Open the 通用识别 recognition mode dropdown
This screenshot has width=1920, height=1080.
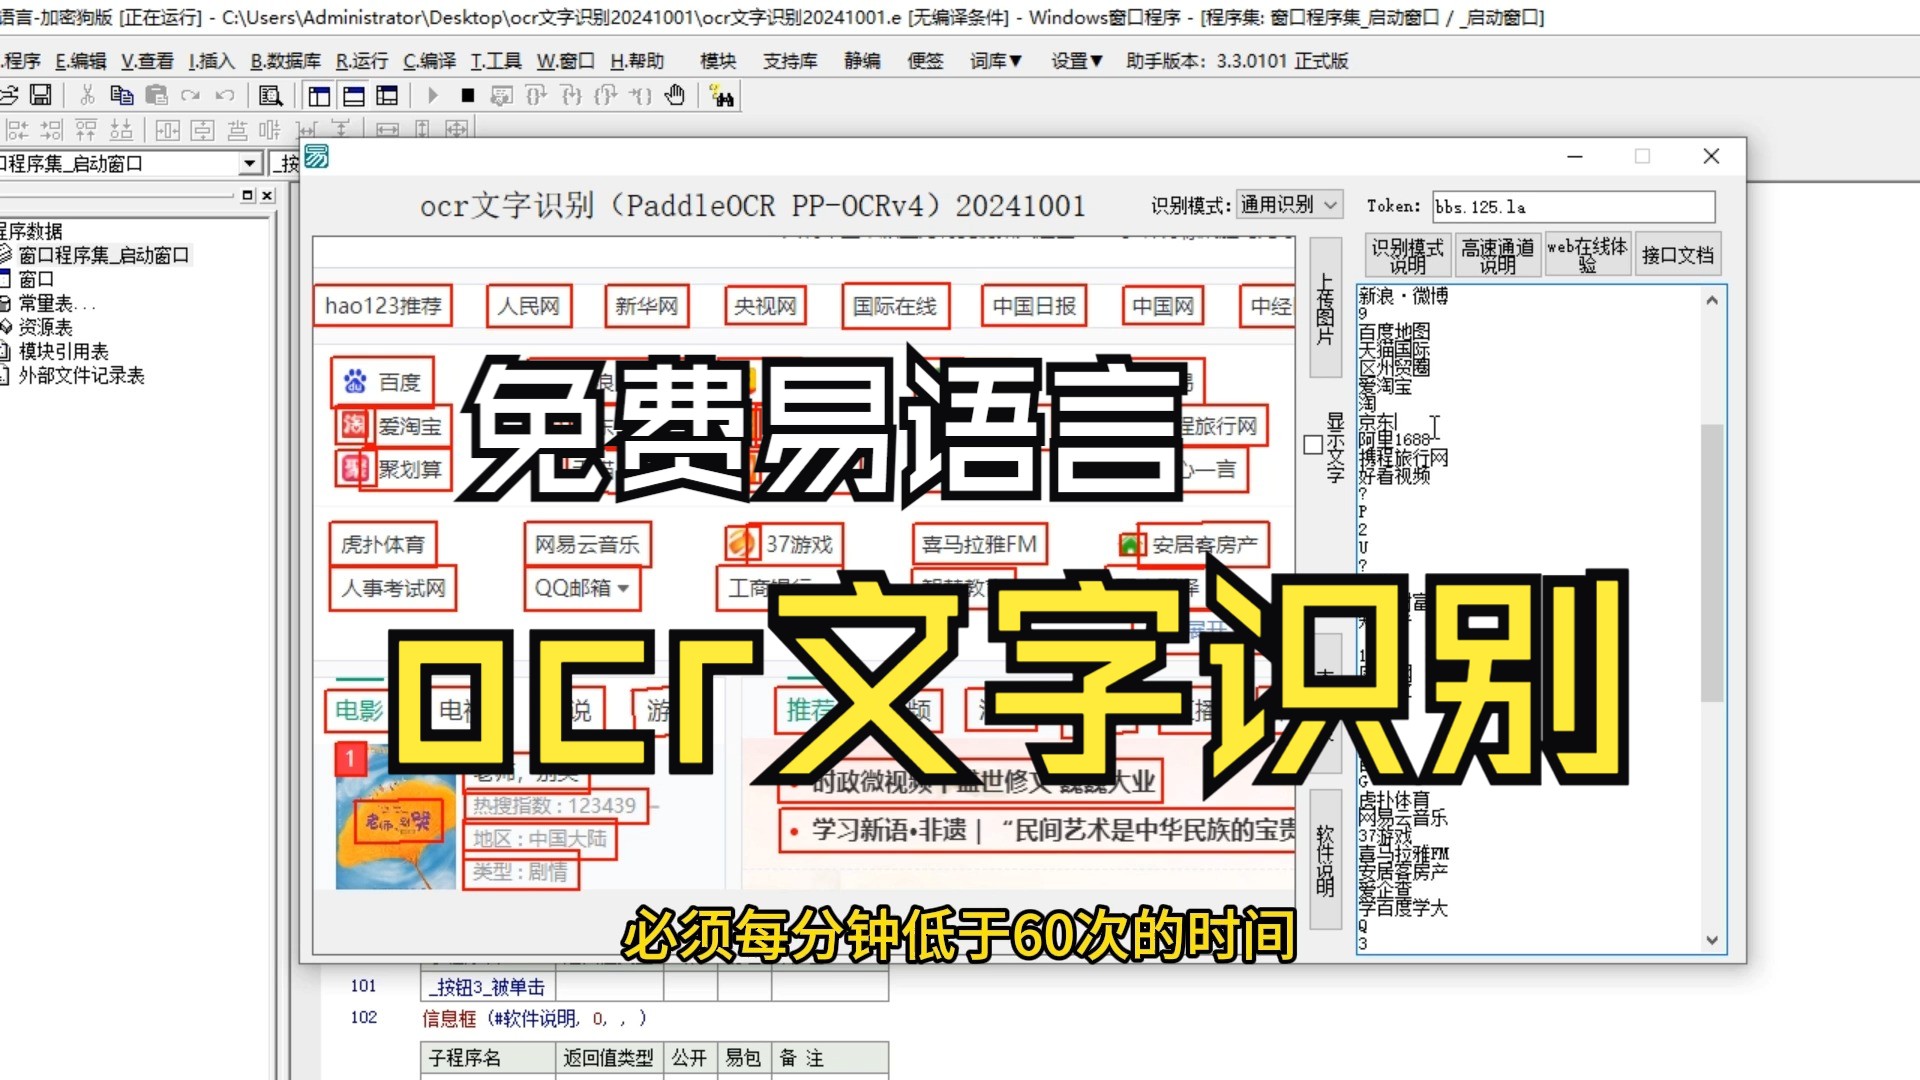tap(1330, 204)
